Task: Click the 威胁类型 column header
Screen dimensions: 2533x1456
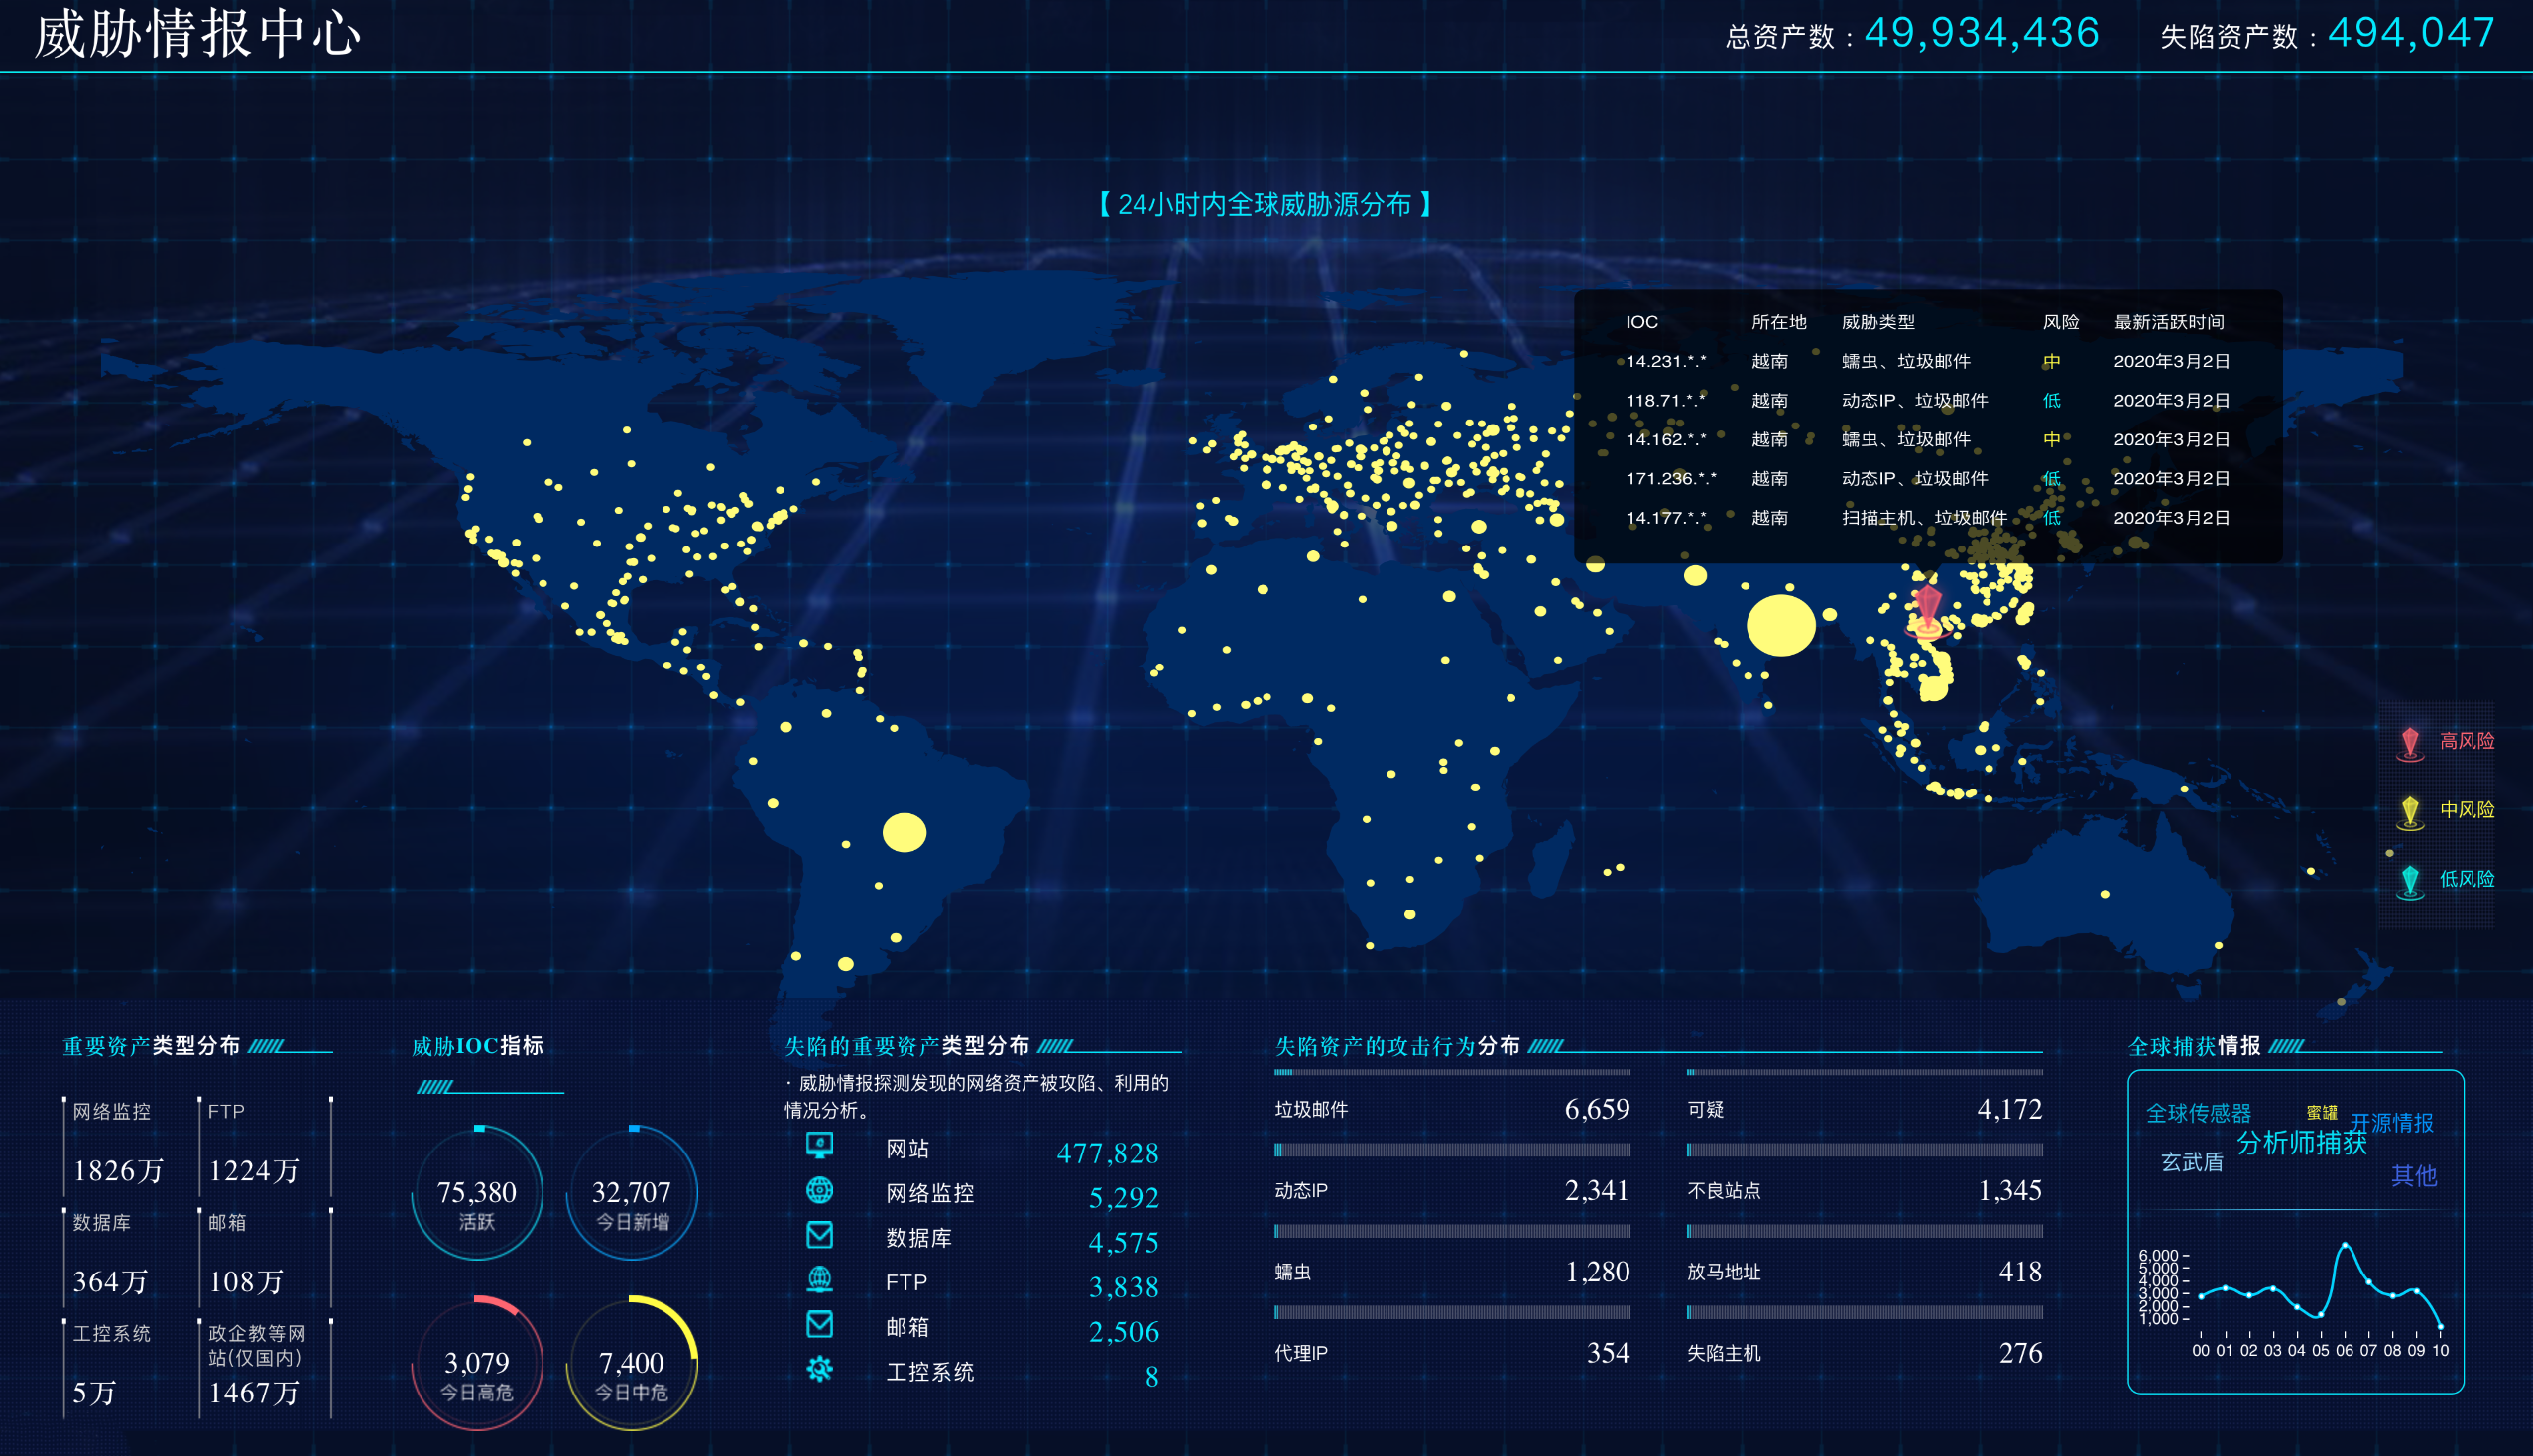Action: pos(1878,322)
